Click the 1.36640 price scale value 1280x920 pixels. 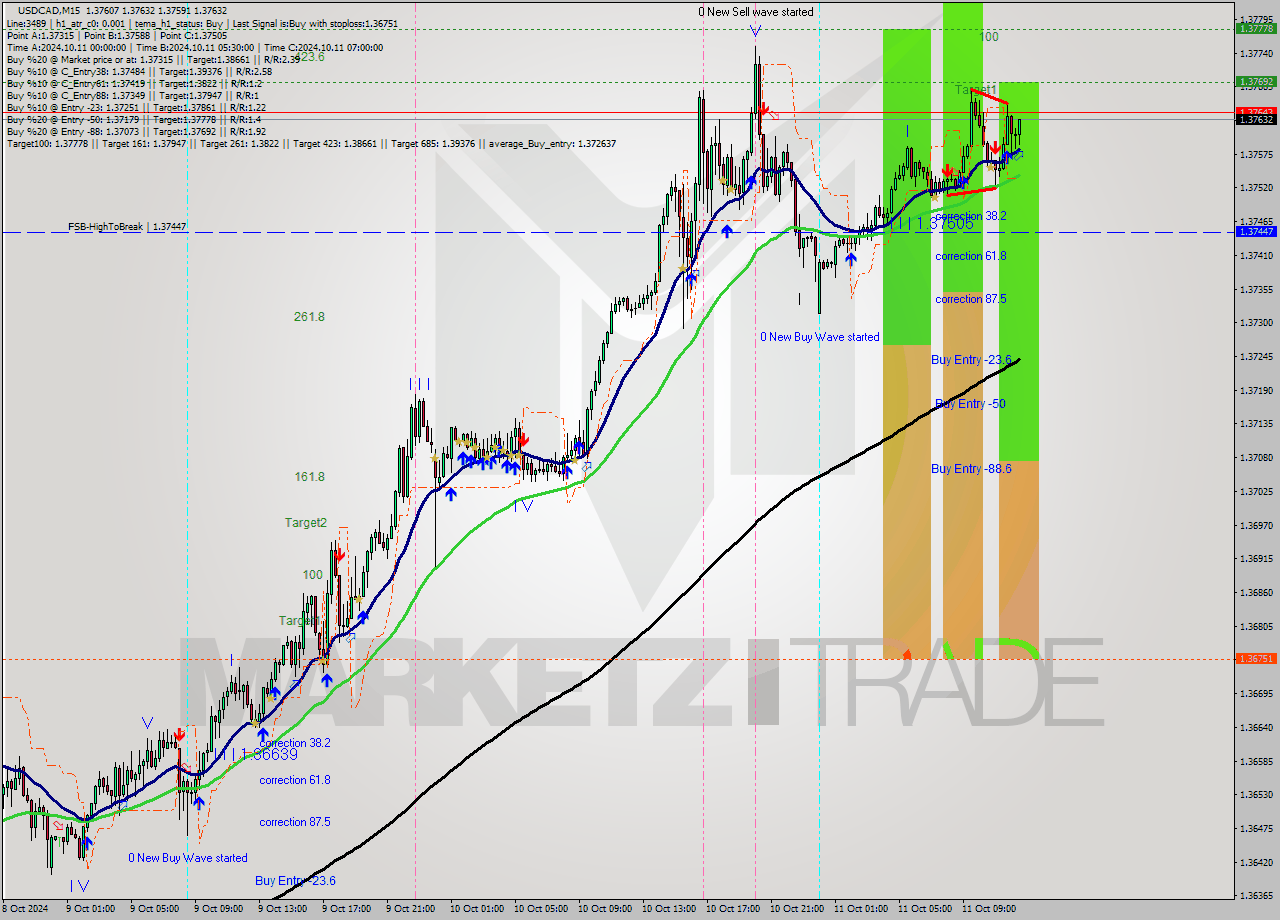pos(1256,727)
